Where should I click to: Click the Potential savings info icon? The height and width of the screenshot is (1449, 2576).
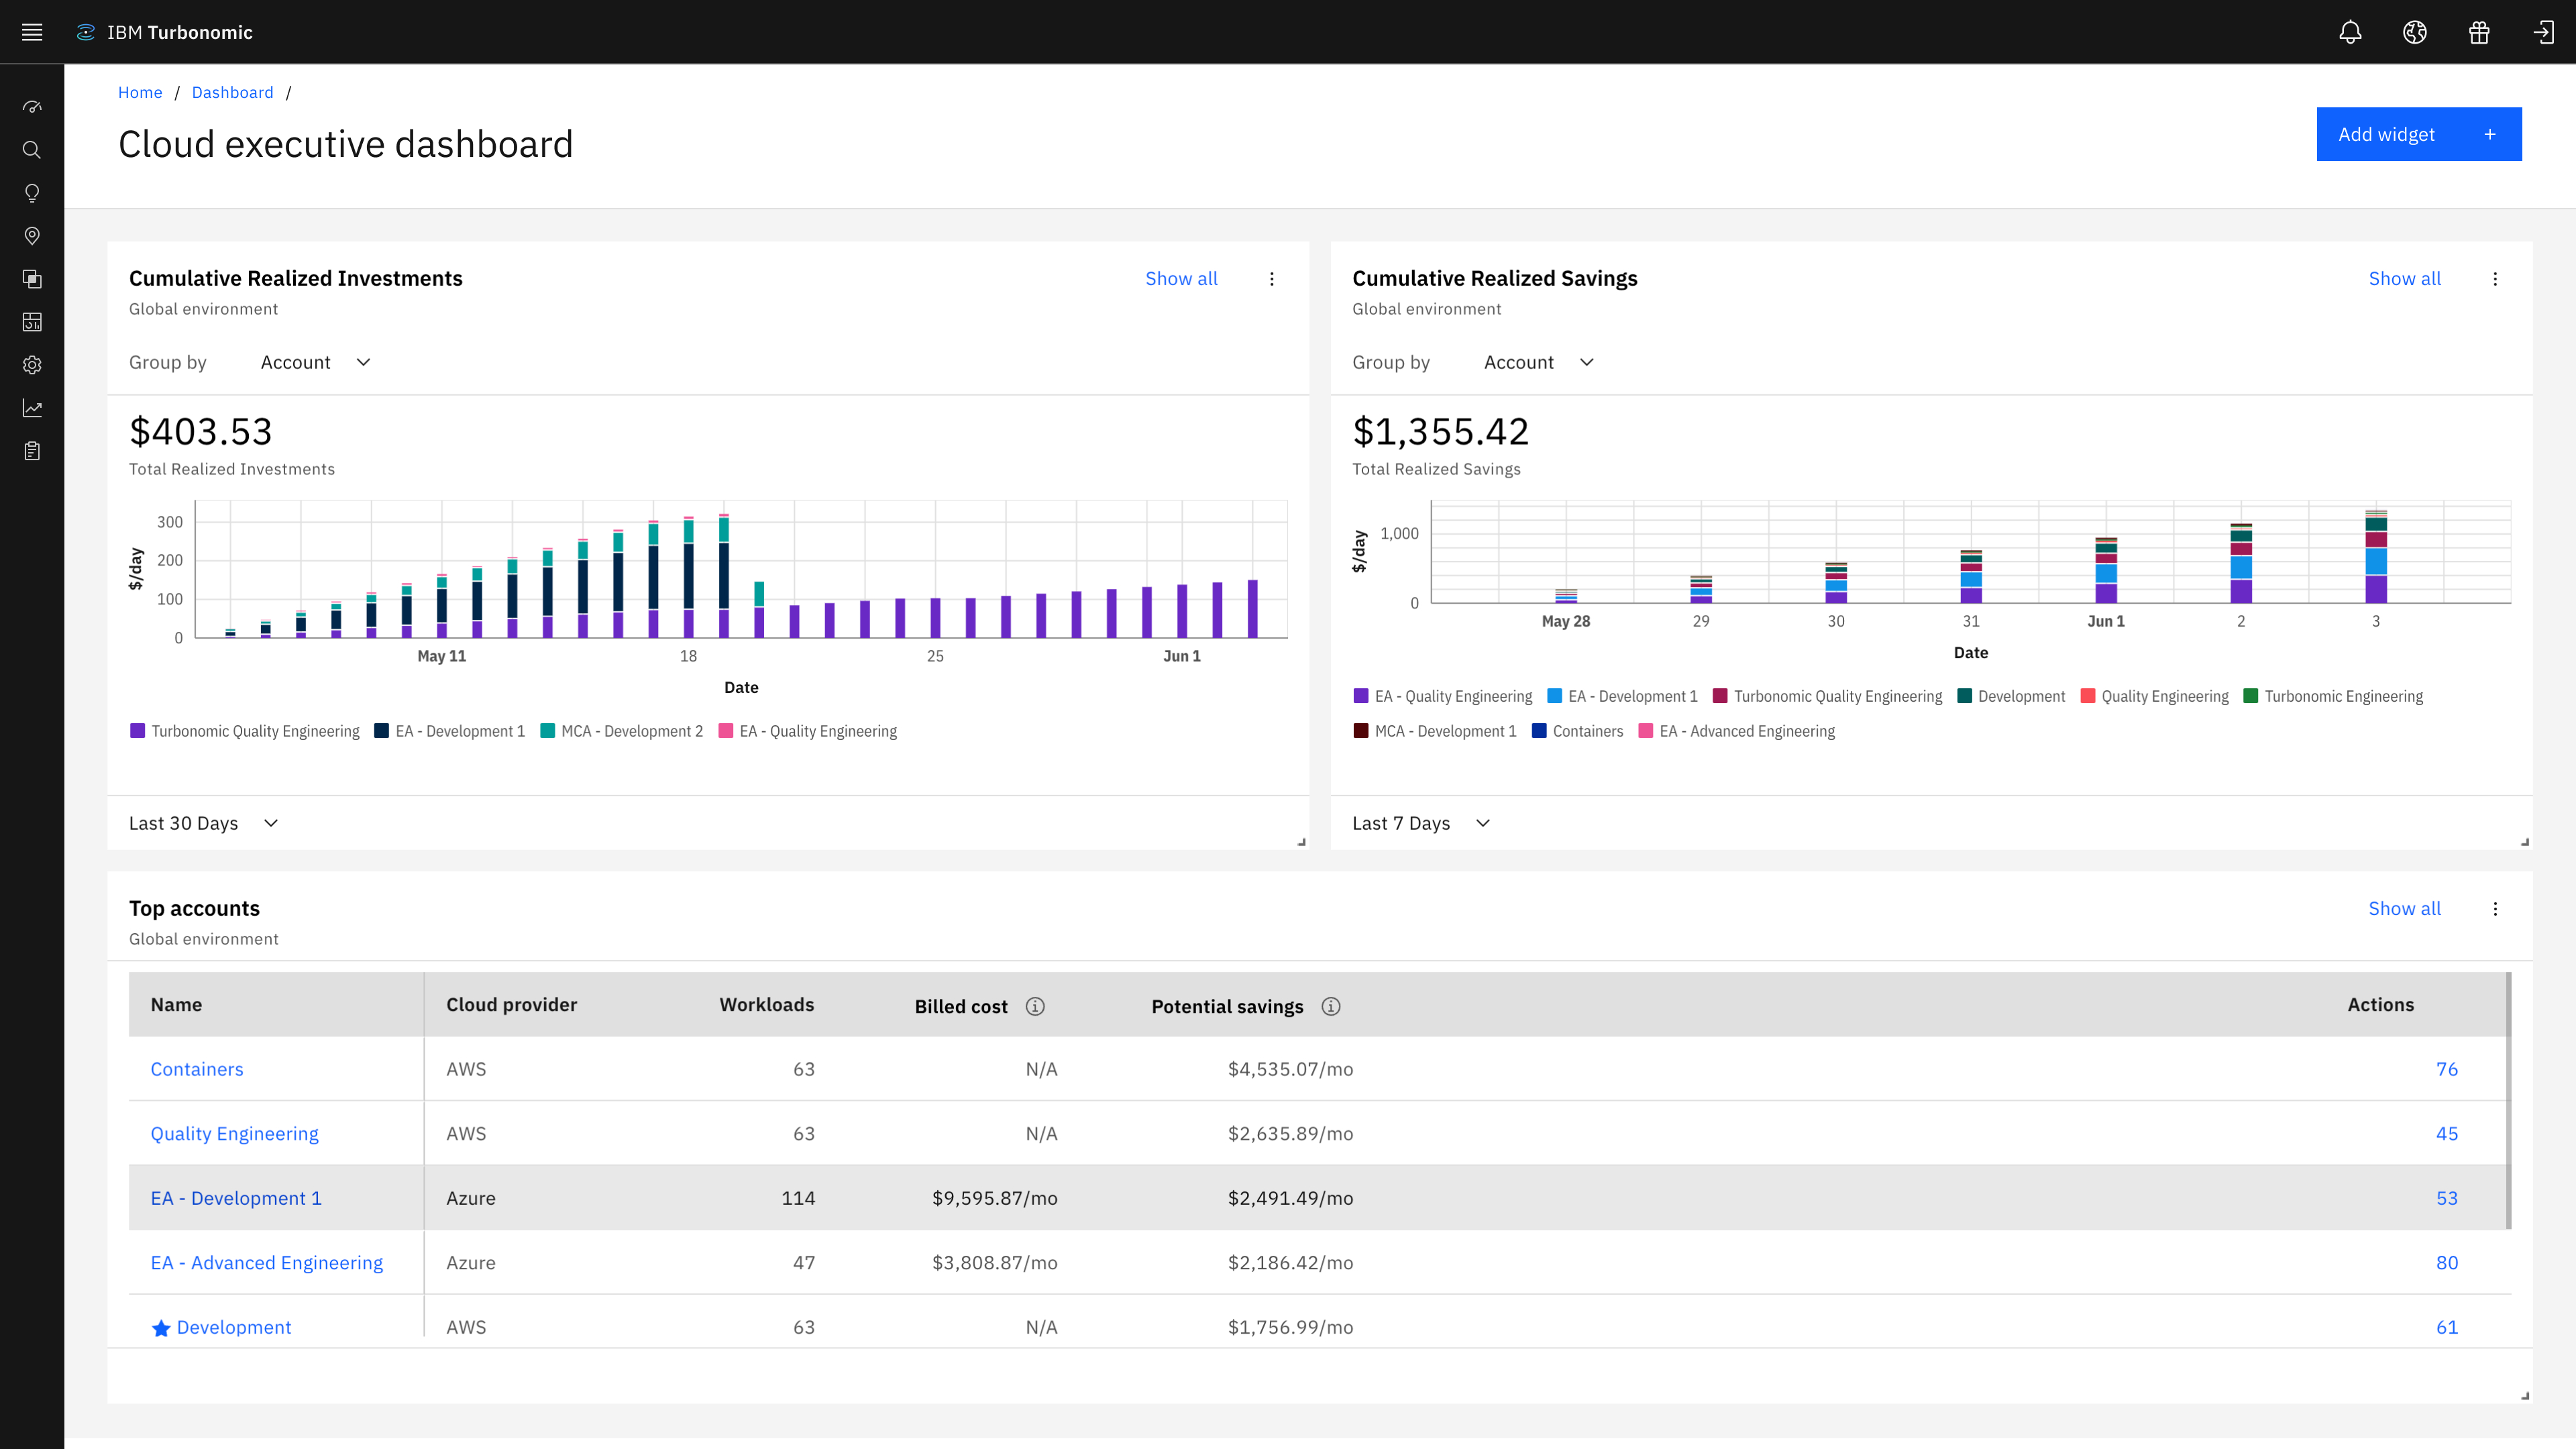click(x=1331, y=1006)
